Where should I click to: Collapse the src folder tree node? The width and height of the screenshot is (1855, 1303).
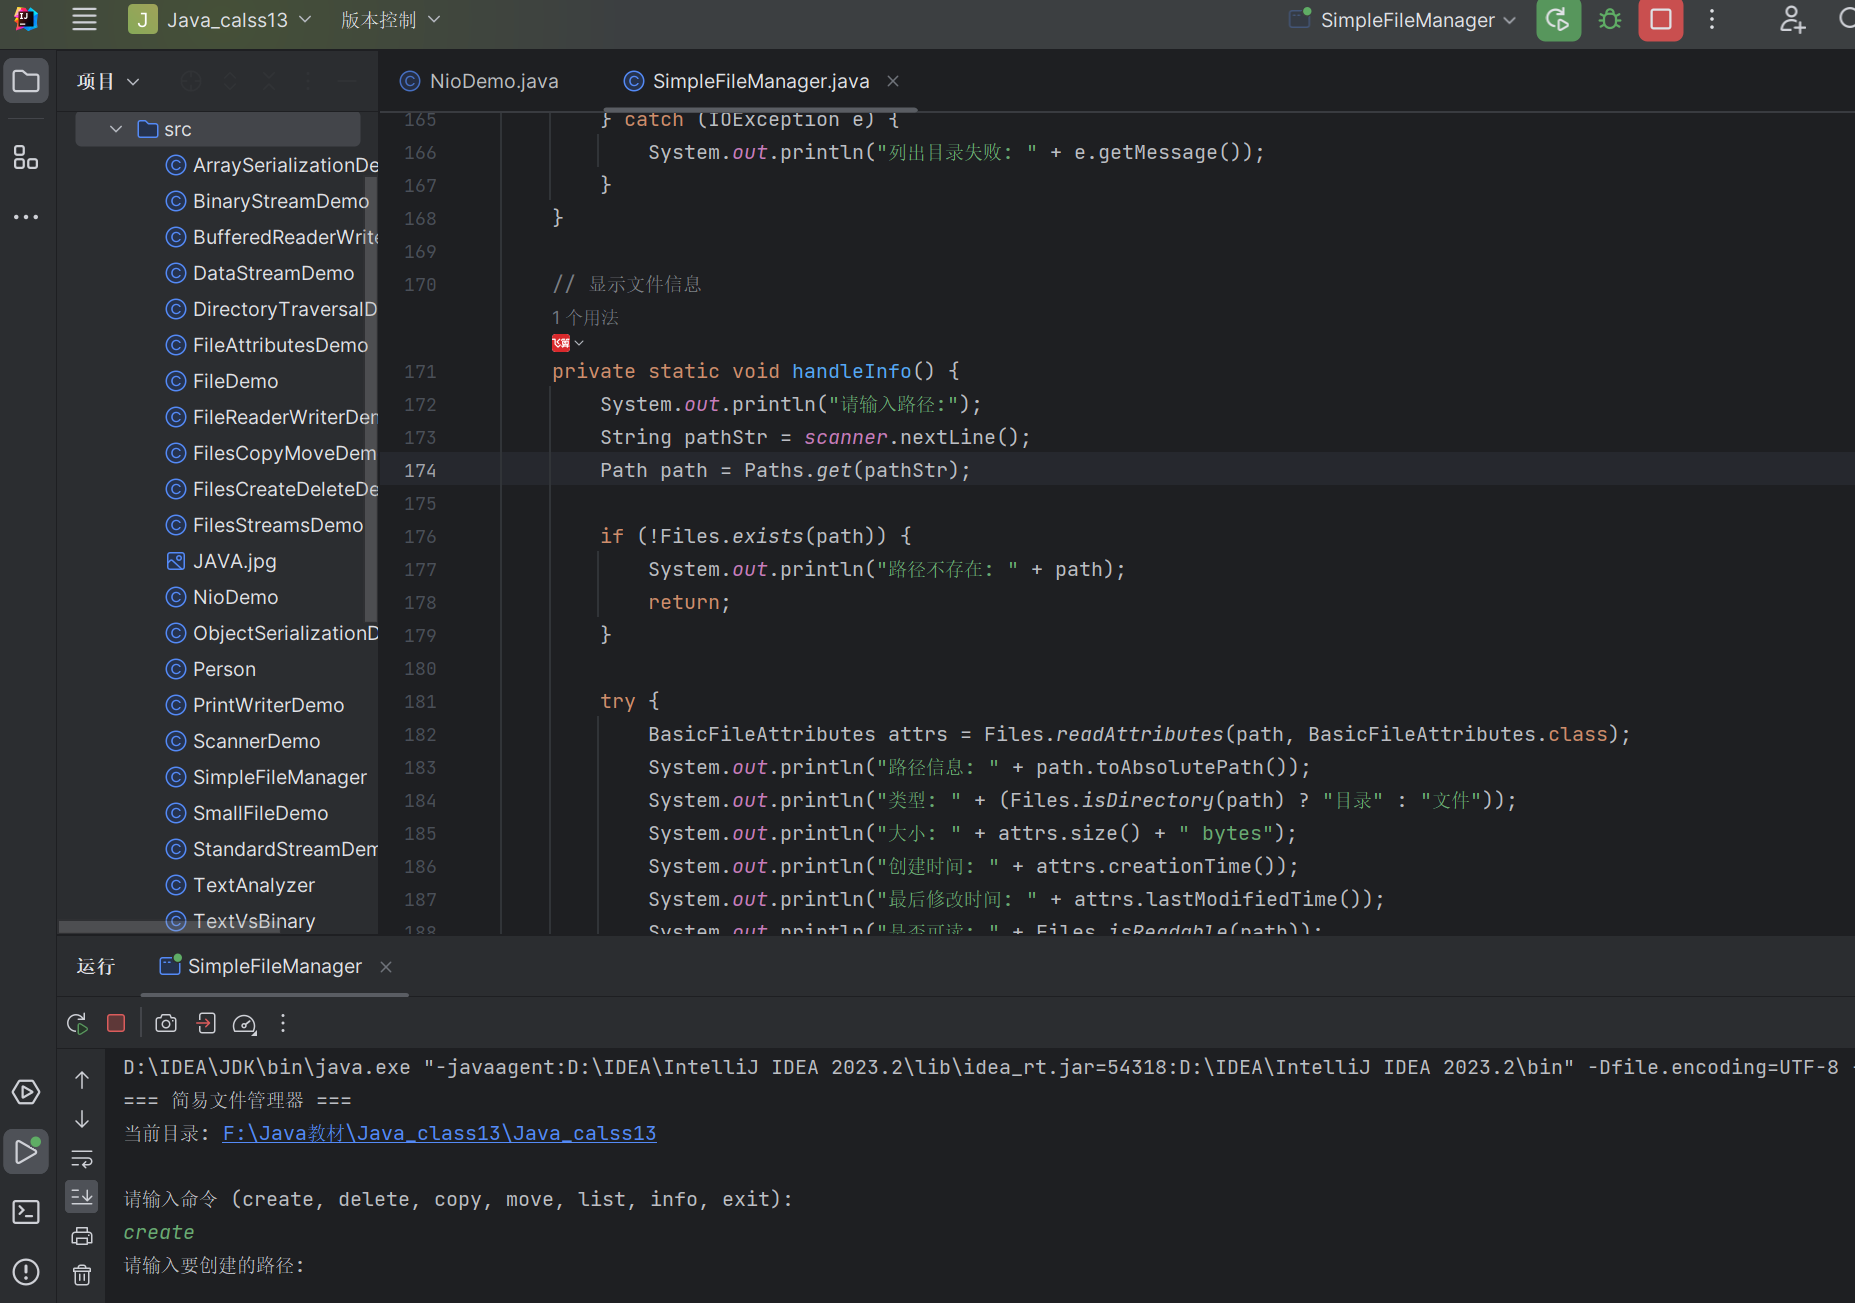(x=116, y=129)
